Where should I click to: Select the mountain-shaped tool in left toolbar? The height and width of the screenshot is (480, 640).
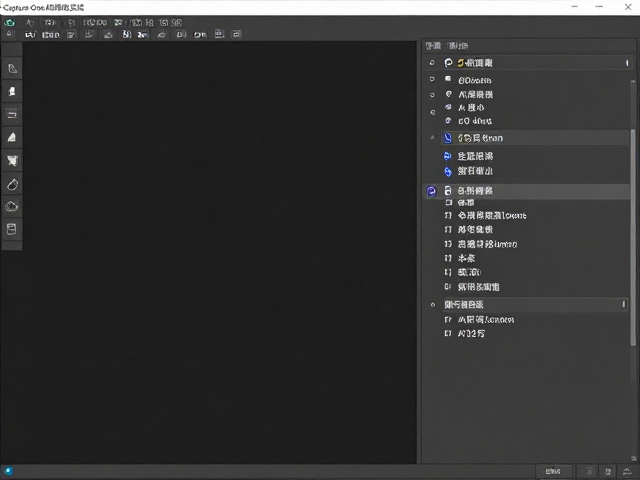click(x=12, y=138)
